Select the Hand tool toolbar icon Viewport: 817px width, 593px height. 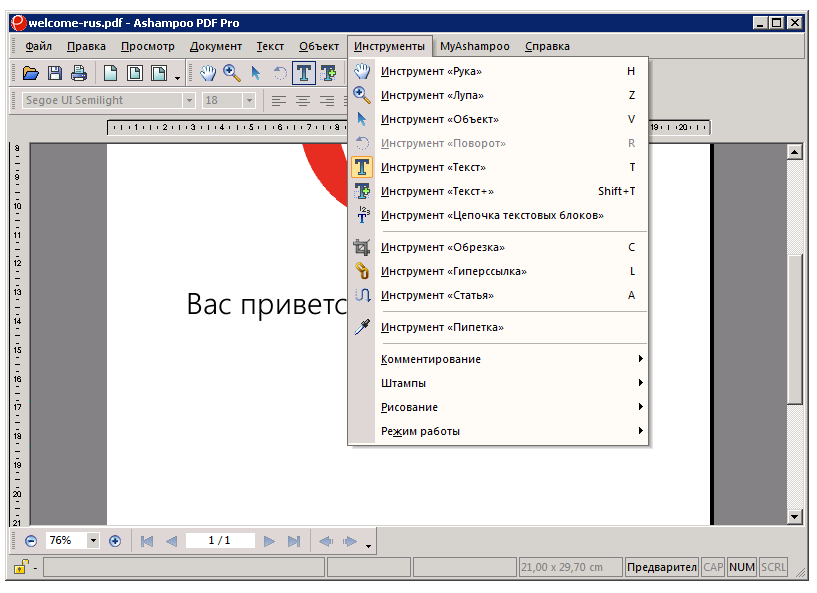coord(208,73)
